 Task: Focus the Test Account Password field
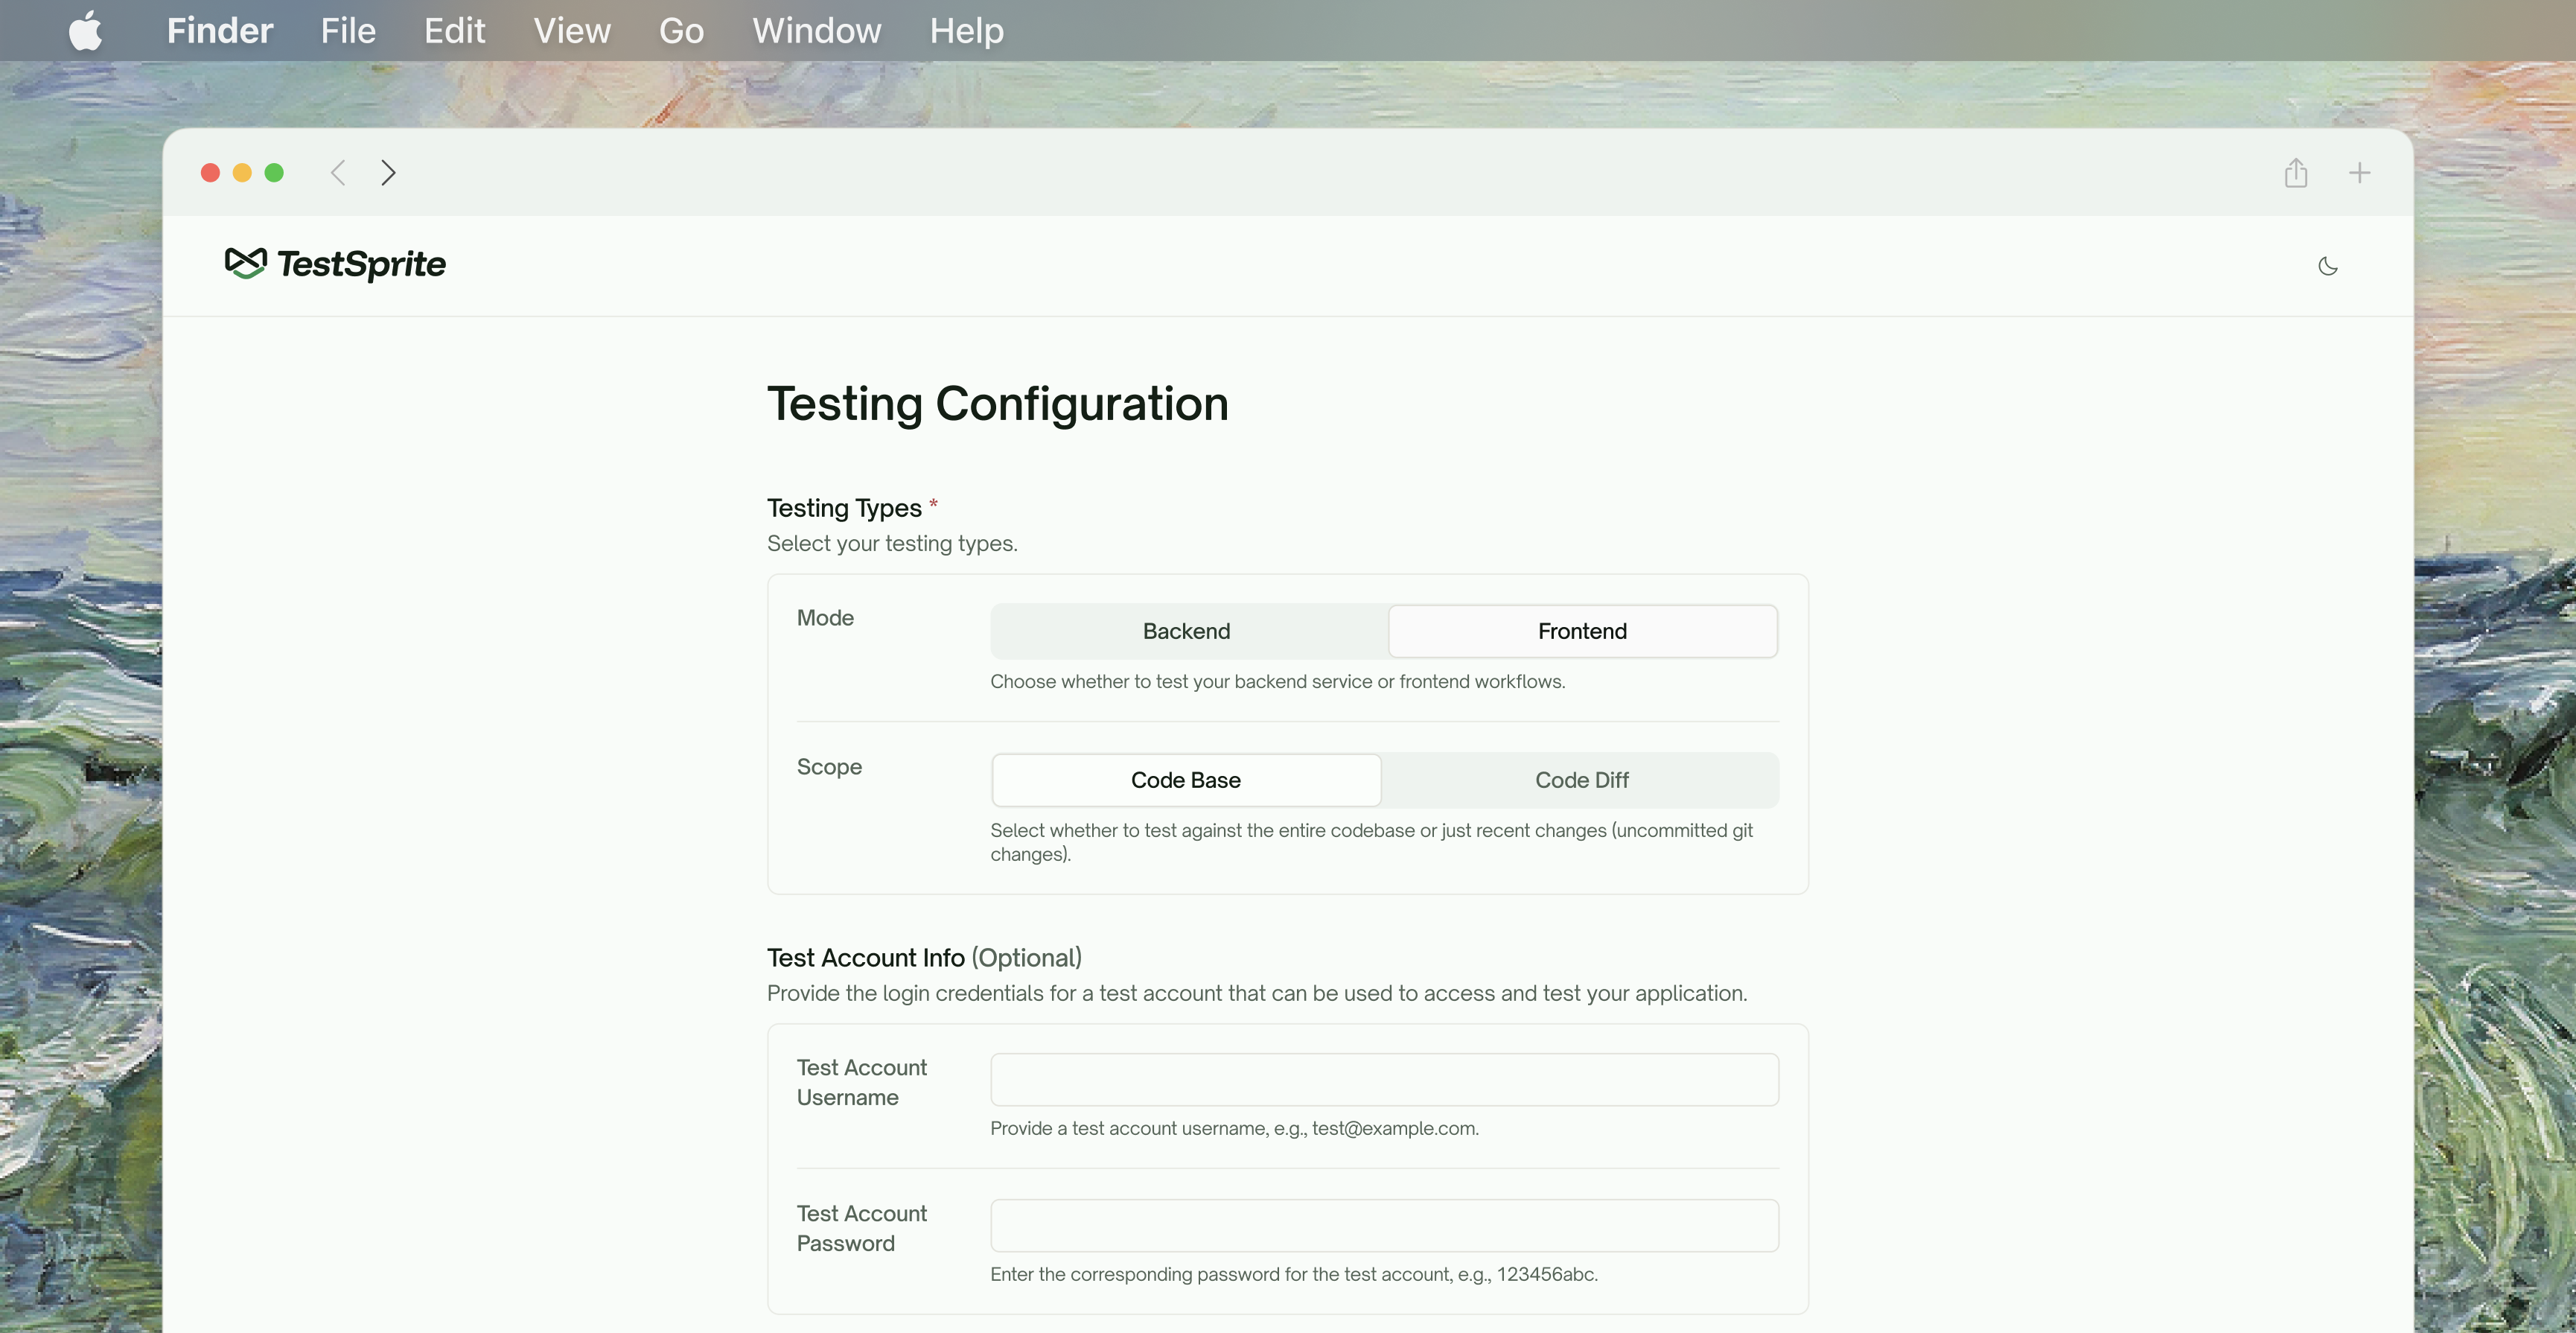tap(1384, 1225)
